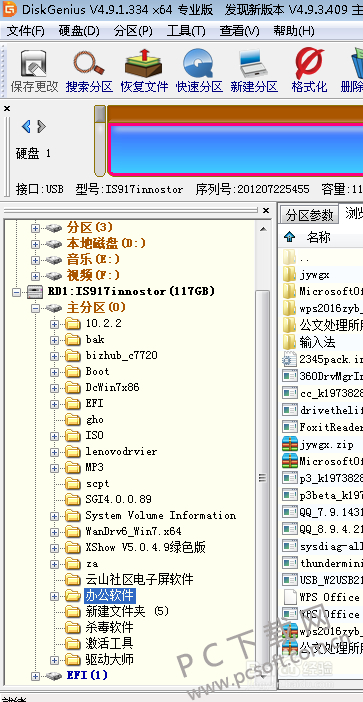This screenshot has width=363, height=702.
Task: Go to next disk with the right arrow
Action: (x=41, y=127)
